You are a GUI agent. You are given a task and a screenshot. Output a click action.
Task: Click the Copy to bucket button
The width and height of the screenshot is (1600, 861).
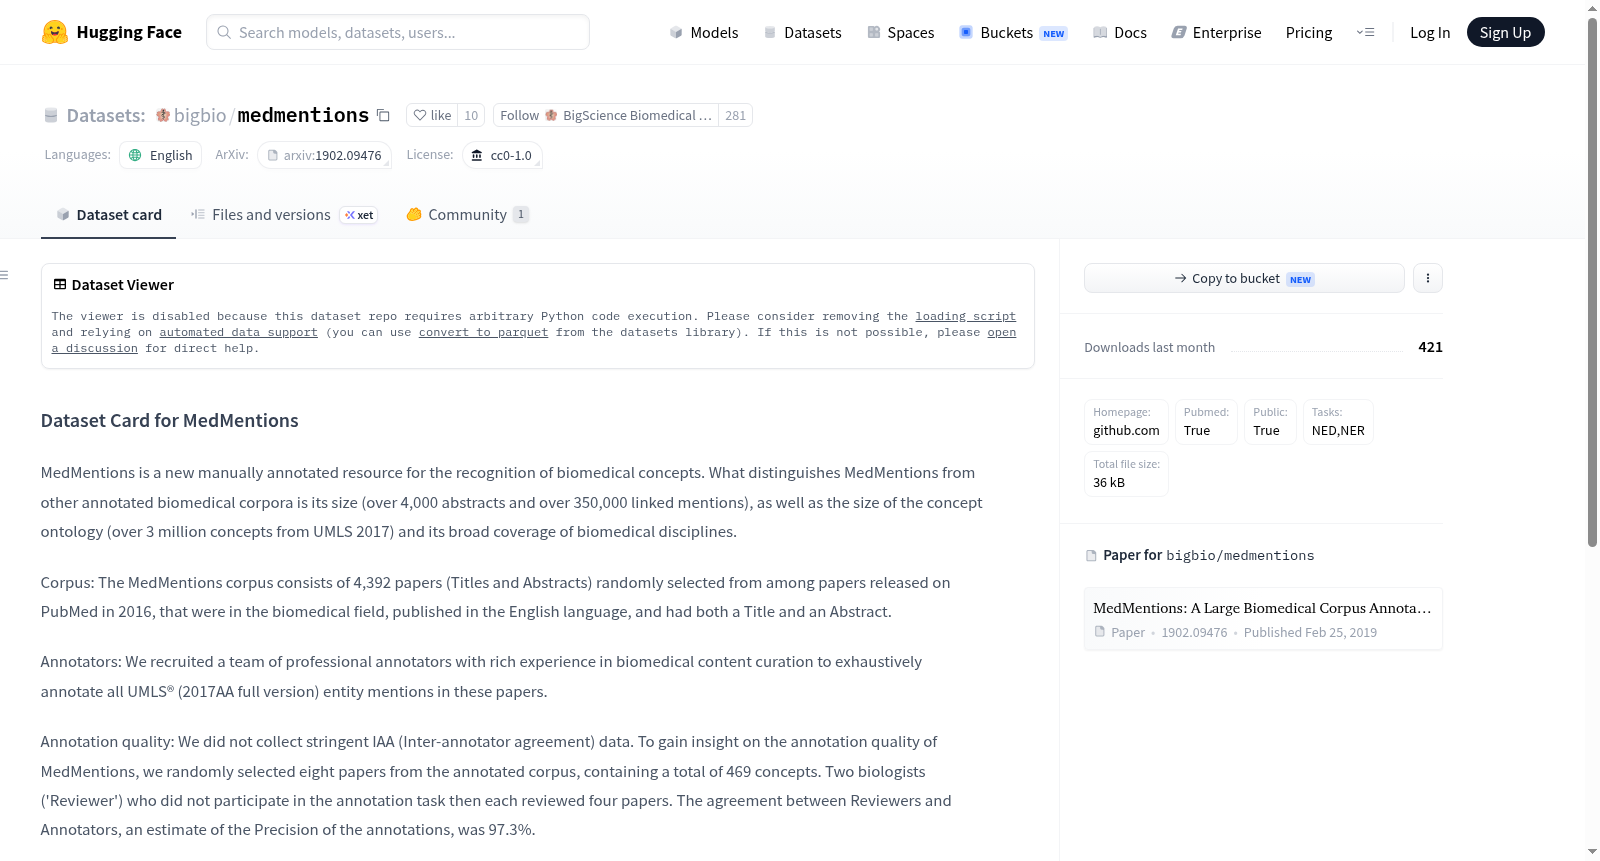click(1244, 278)
